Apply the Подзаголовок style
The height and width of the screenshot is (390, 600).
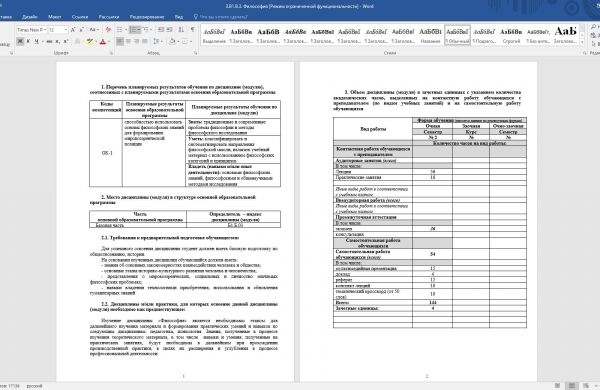point(484,35)
